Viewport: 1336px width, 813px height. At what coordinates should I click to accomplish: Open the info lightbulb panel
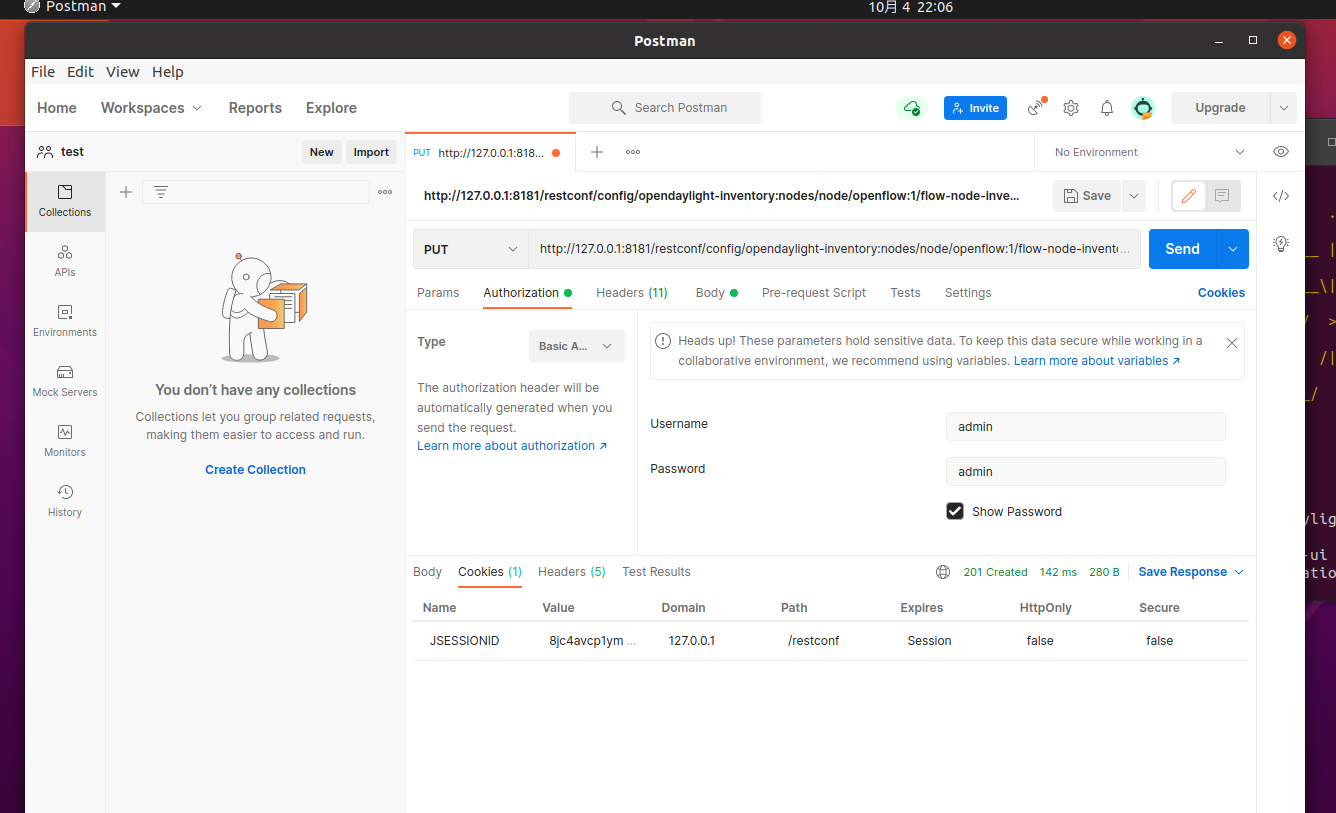coord(1281,243)
